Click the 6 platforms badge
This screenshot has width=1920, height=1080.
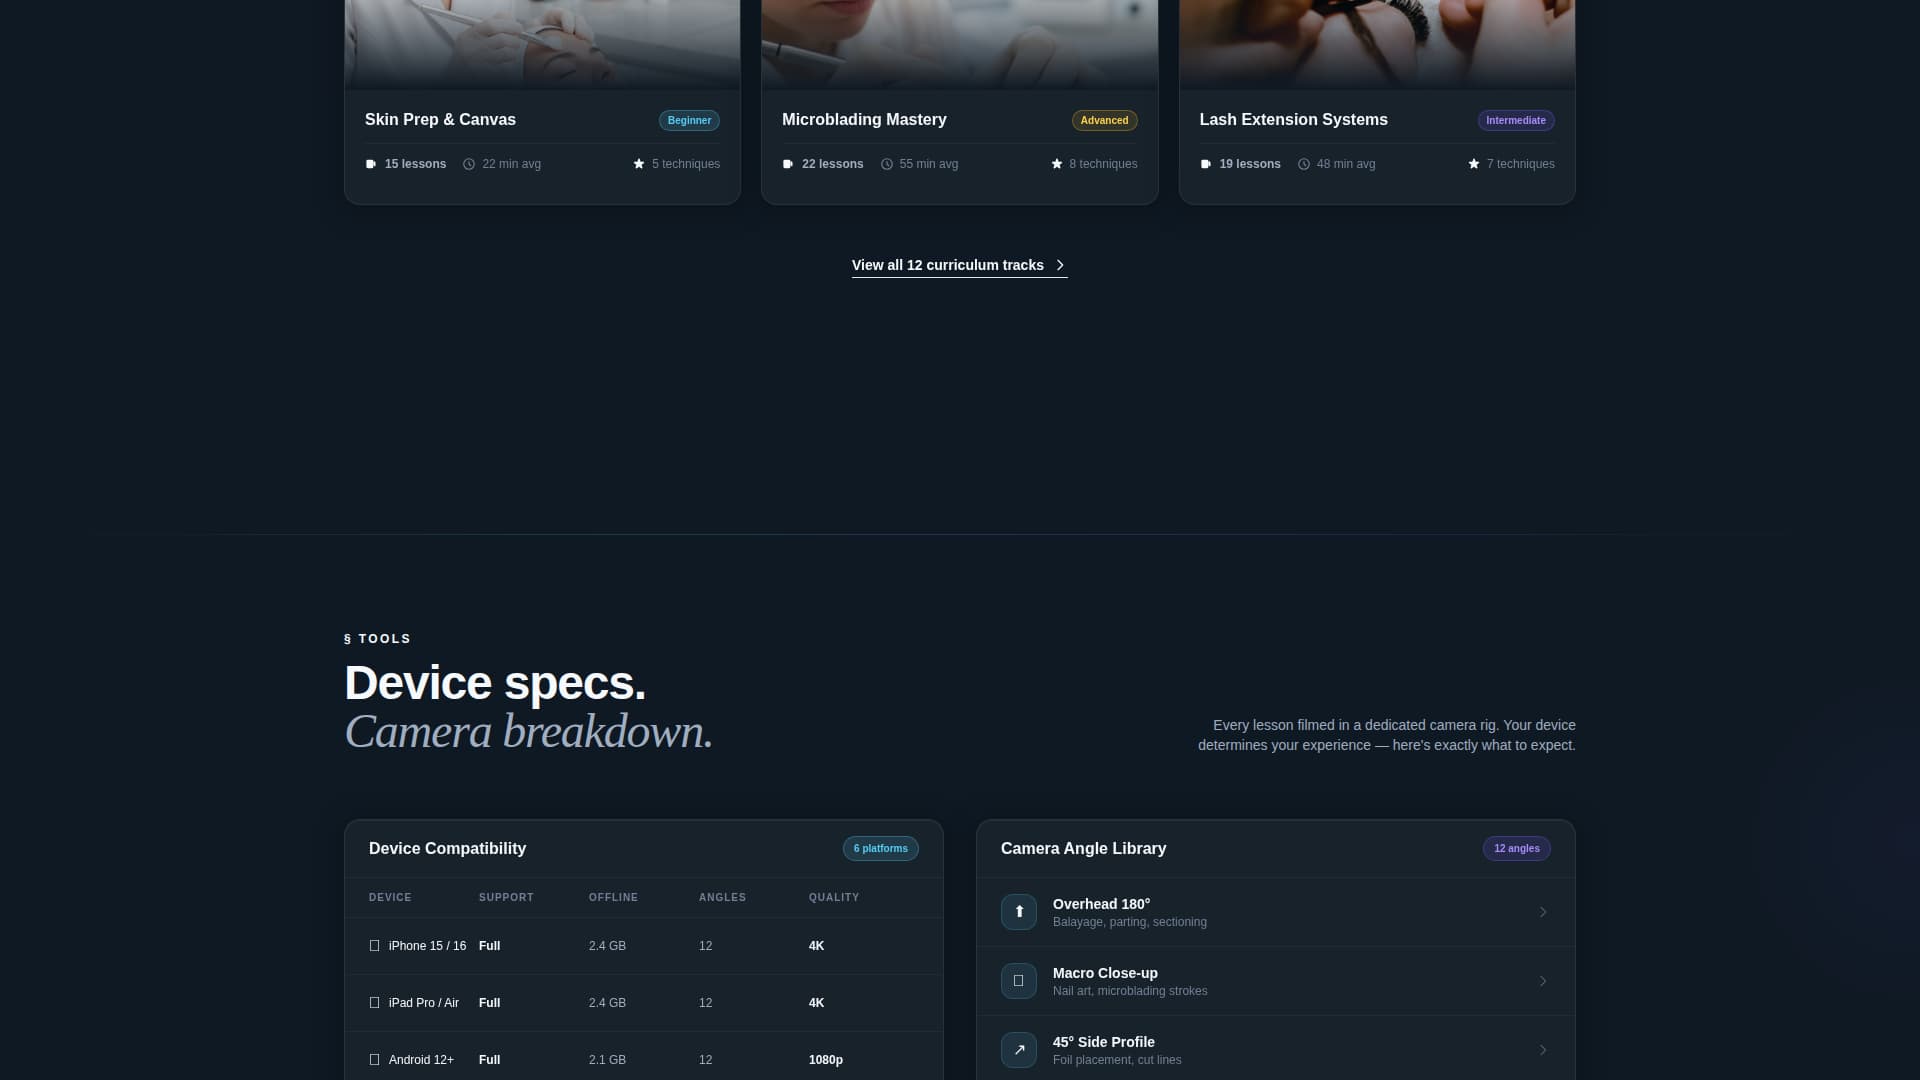tap(880, 849)
